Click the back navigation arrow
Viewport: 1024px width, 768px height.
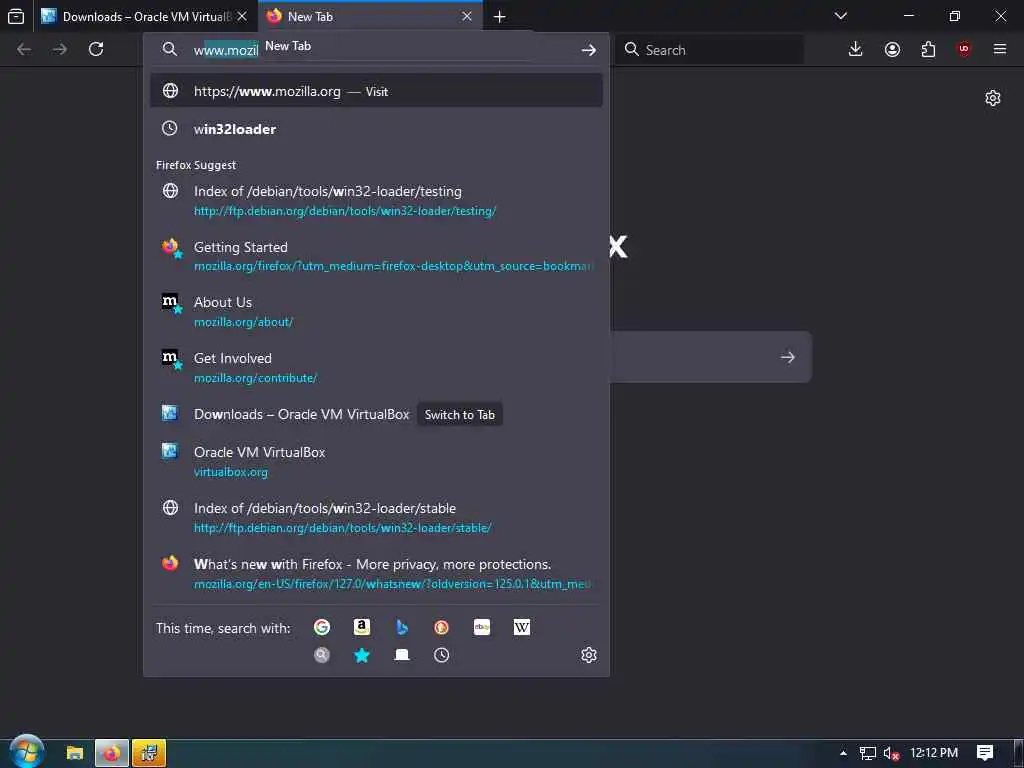coord(24,49)
